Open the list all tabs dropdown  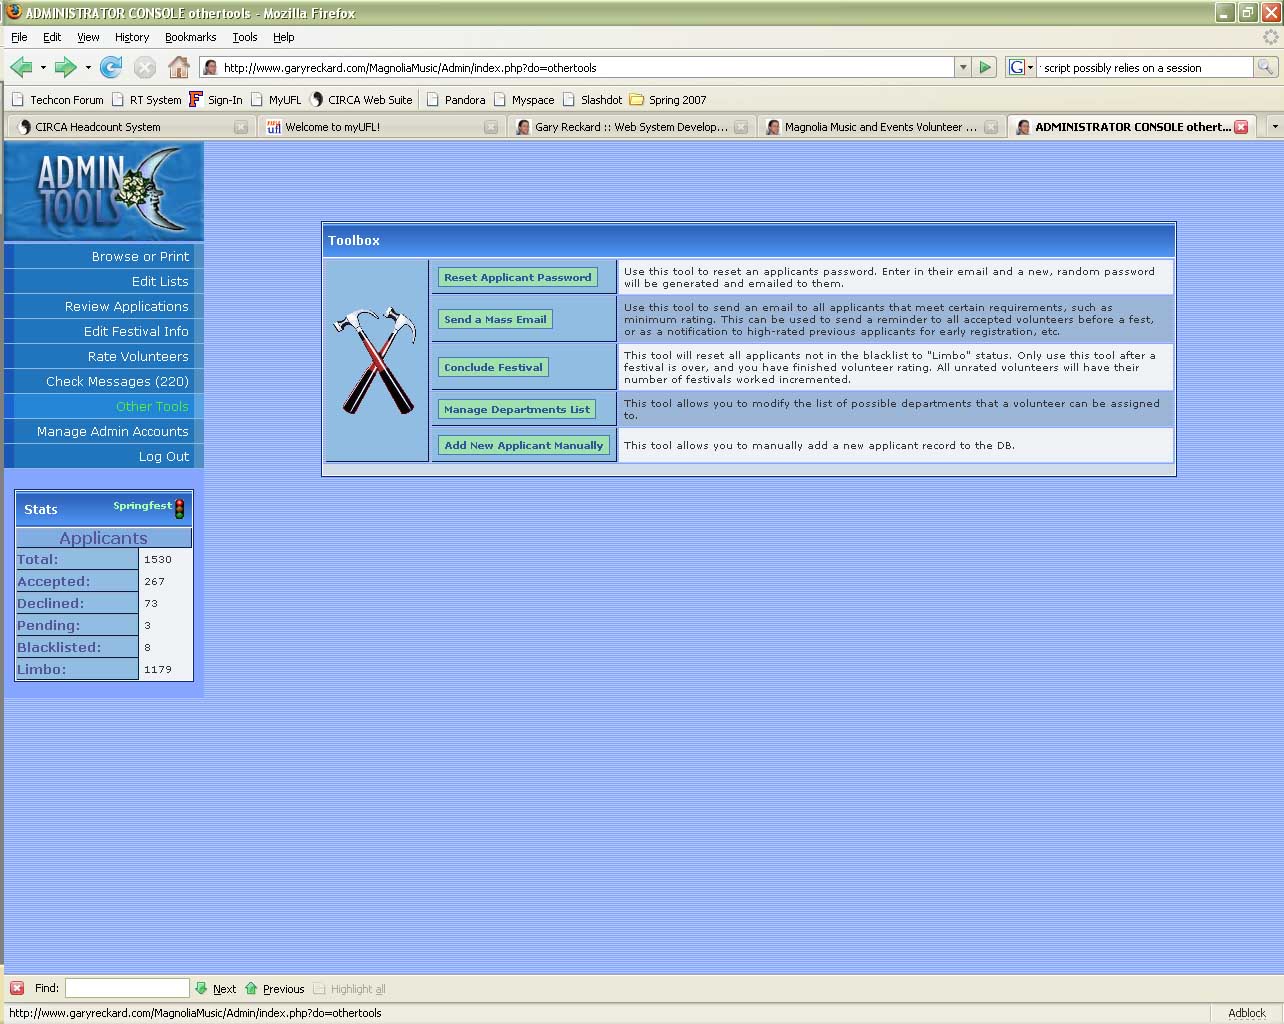click(x=1273, y=127)
